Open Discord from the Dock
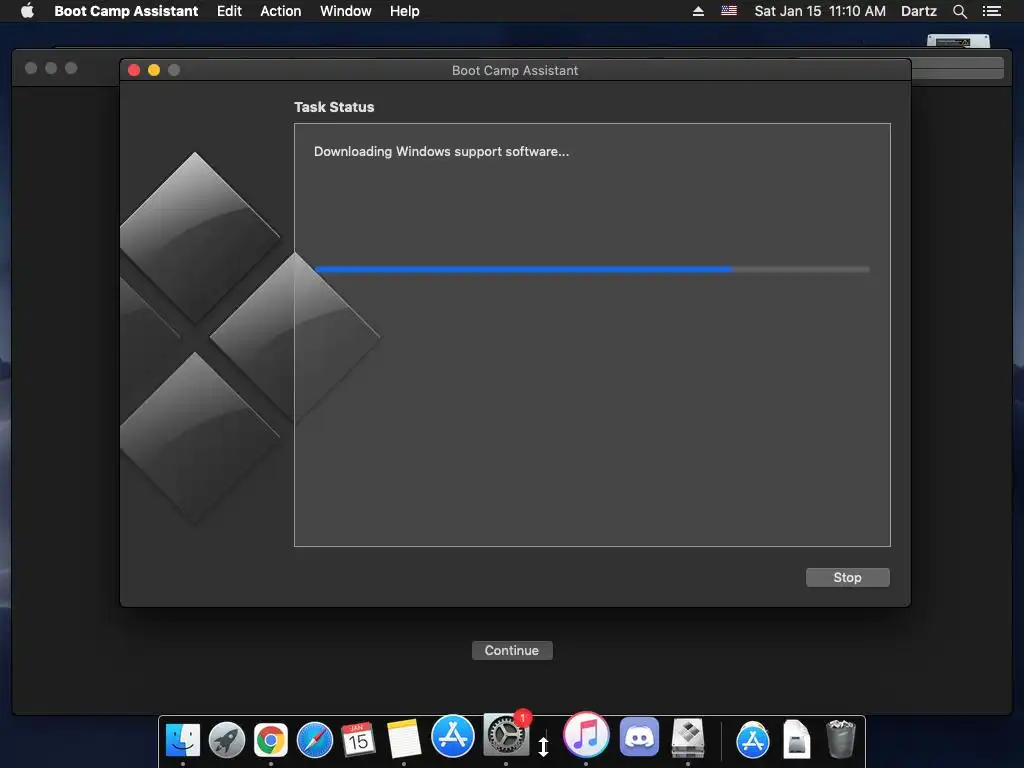This screenshot has height=768, width=1024. pos(639,736)
